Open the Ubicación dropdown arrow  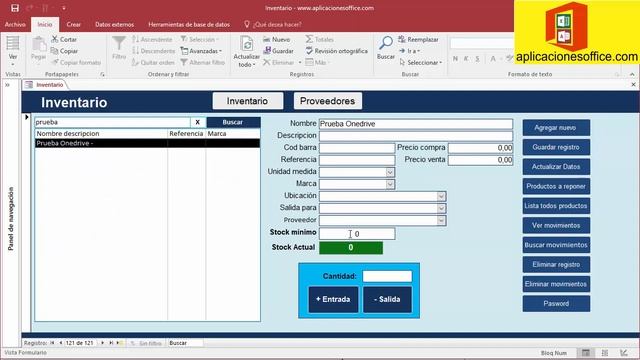click(441, 196)
